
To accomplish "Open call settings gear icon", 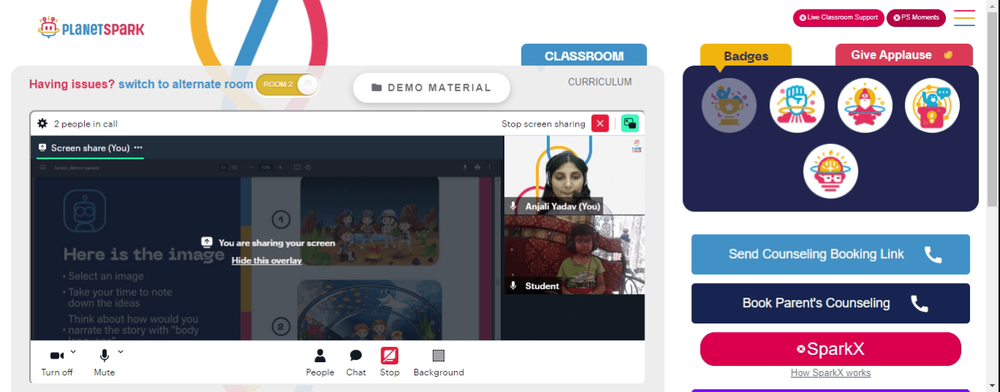I will pyautogui.click(x=42, y=124).
